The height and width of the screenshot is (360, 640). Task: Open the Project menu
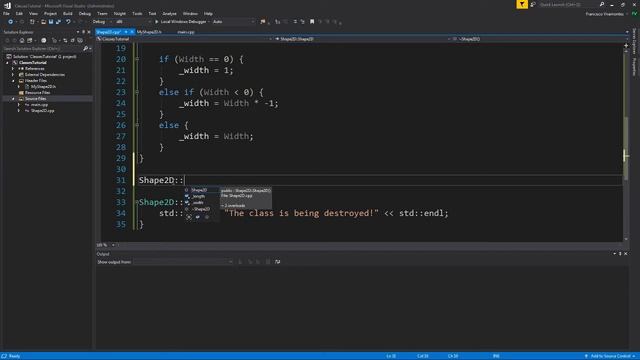tap(50, 13)
